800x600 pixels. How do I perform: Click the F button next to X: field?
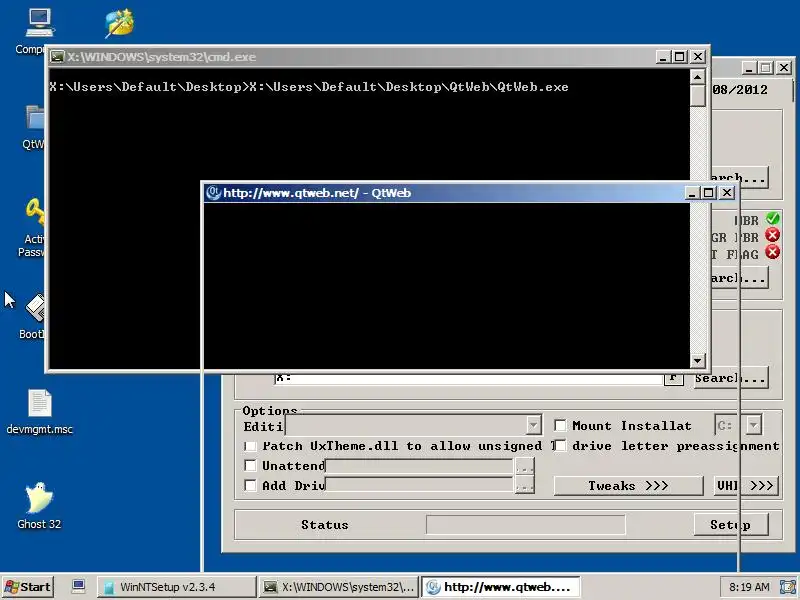click(673, 379)
